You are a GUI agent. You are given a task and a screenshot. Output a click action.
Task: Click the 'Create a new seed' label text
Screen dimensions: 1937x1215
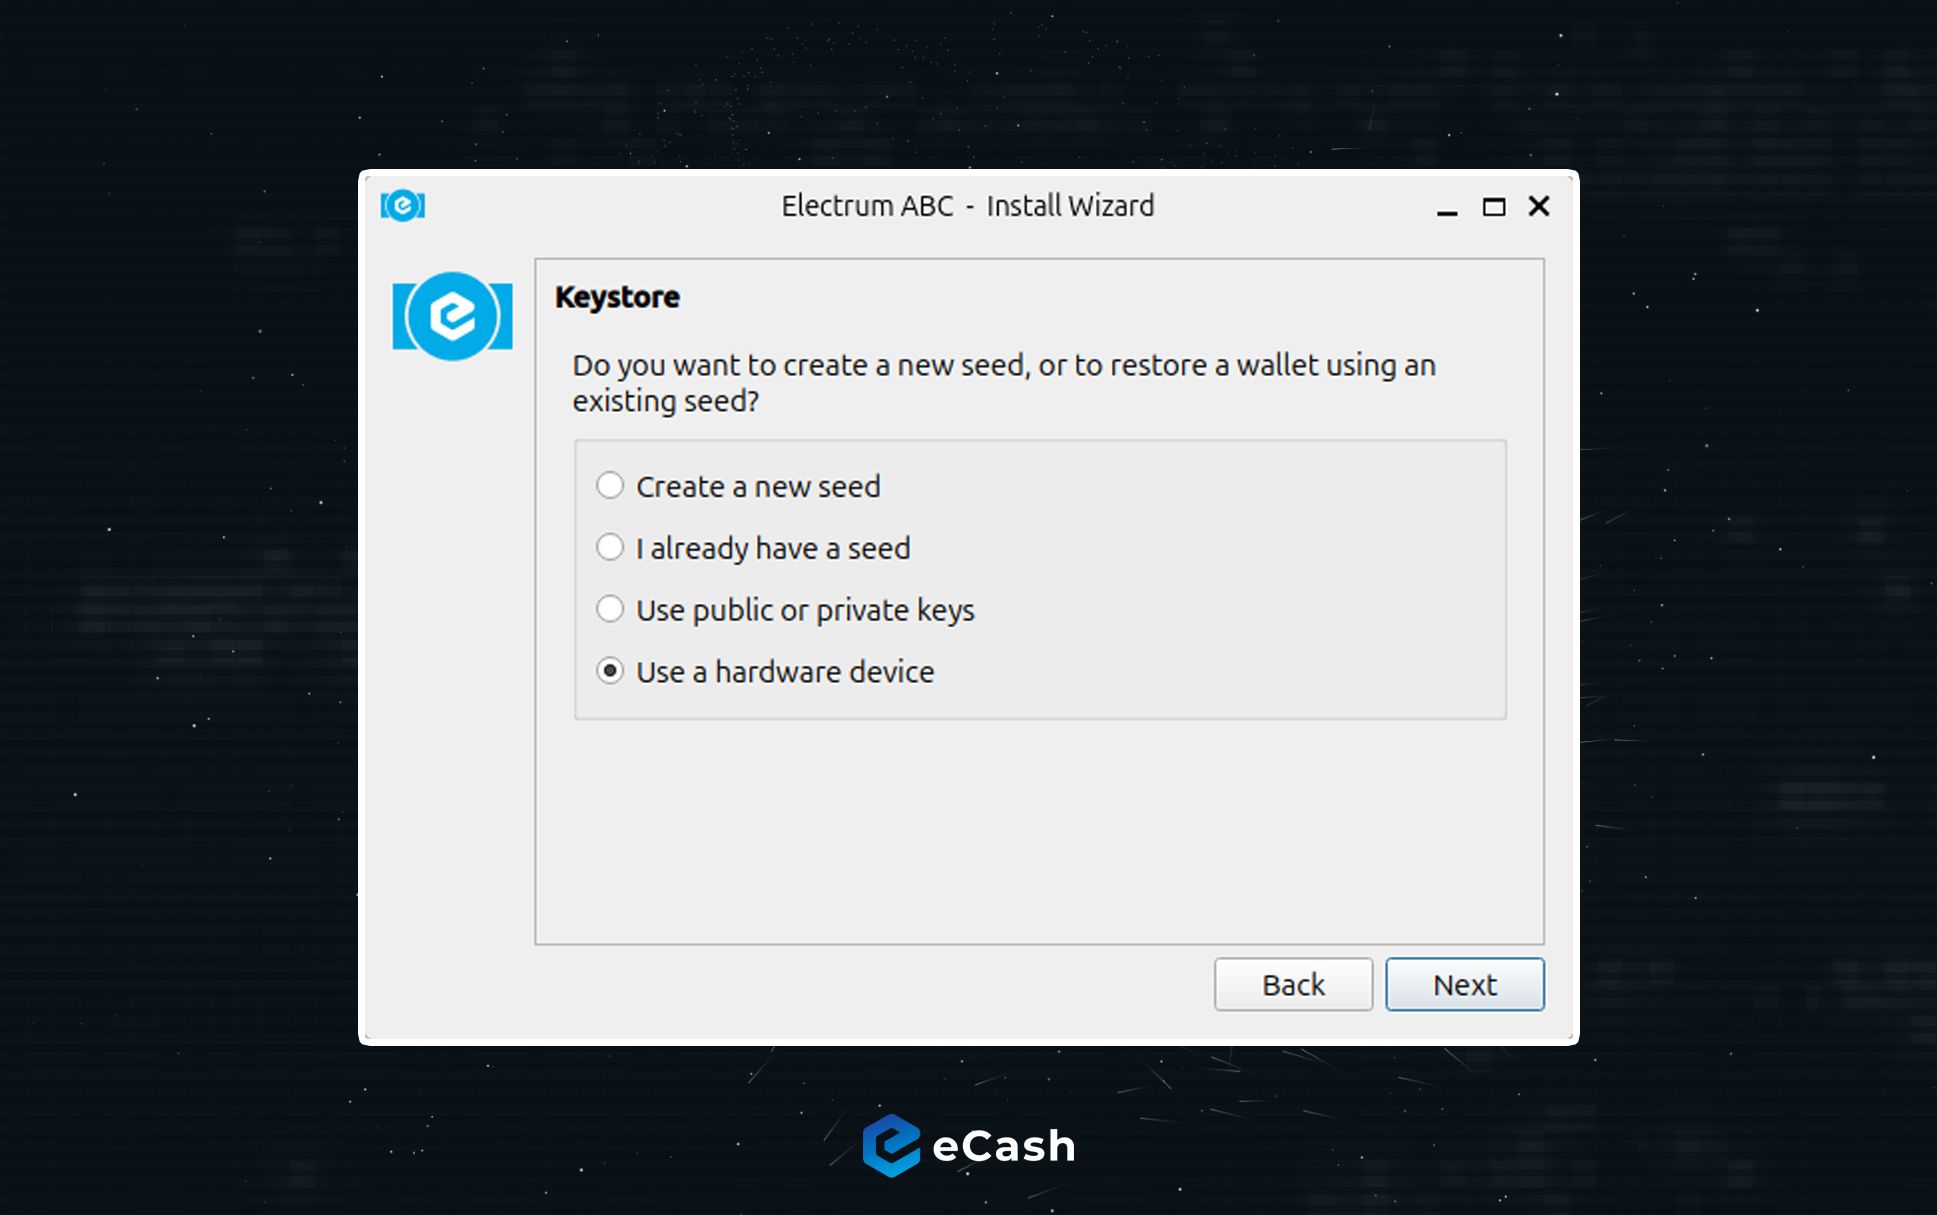pyautogui.click(x=758, y=487)
